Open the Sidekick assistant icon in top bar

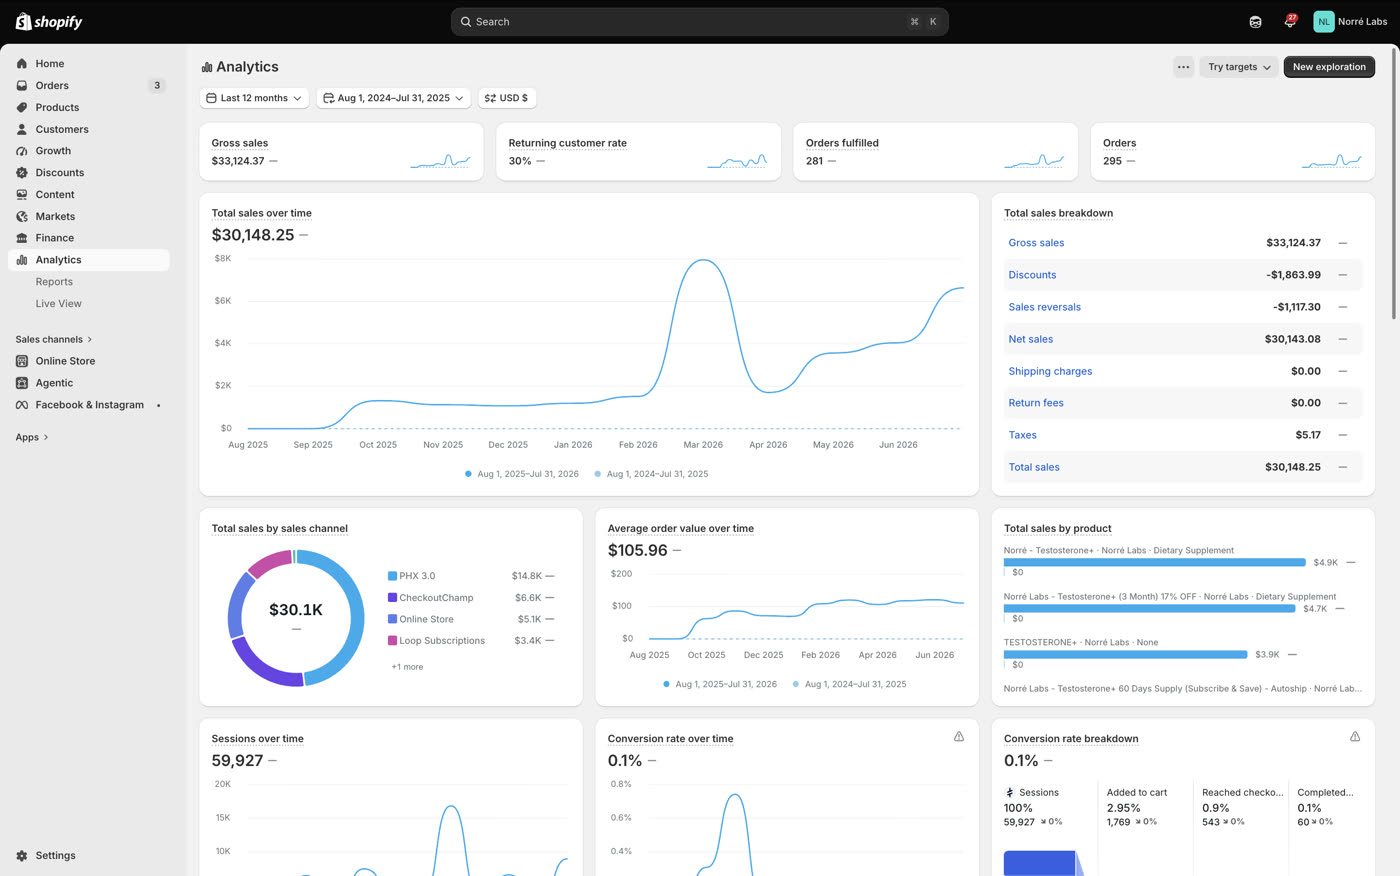1255,22
